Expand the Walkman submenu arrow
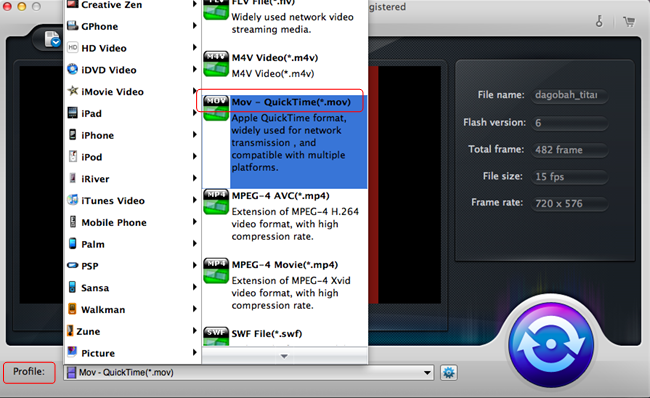Image resolution: width=650 pixels, height=398 pixels. pyautogui.click(x=195, y=309)
